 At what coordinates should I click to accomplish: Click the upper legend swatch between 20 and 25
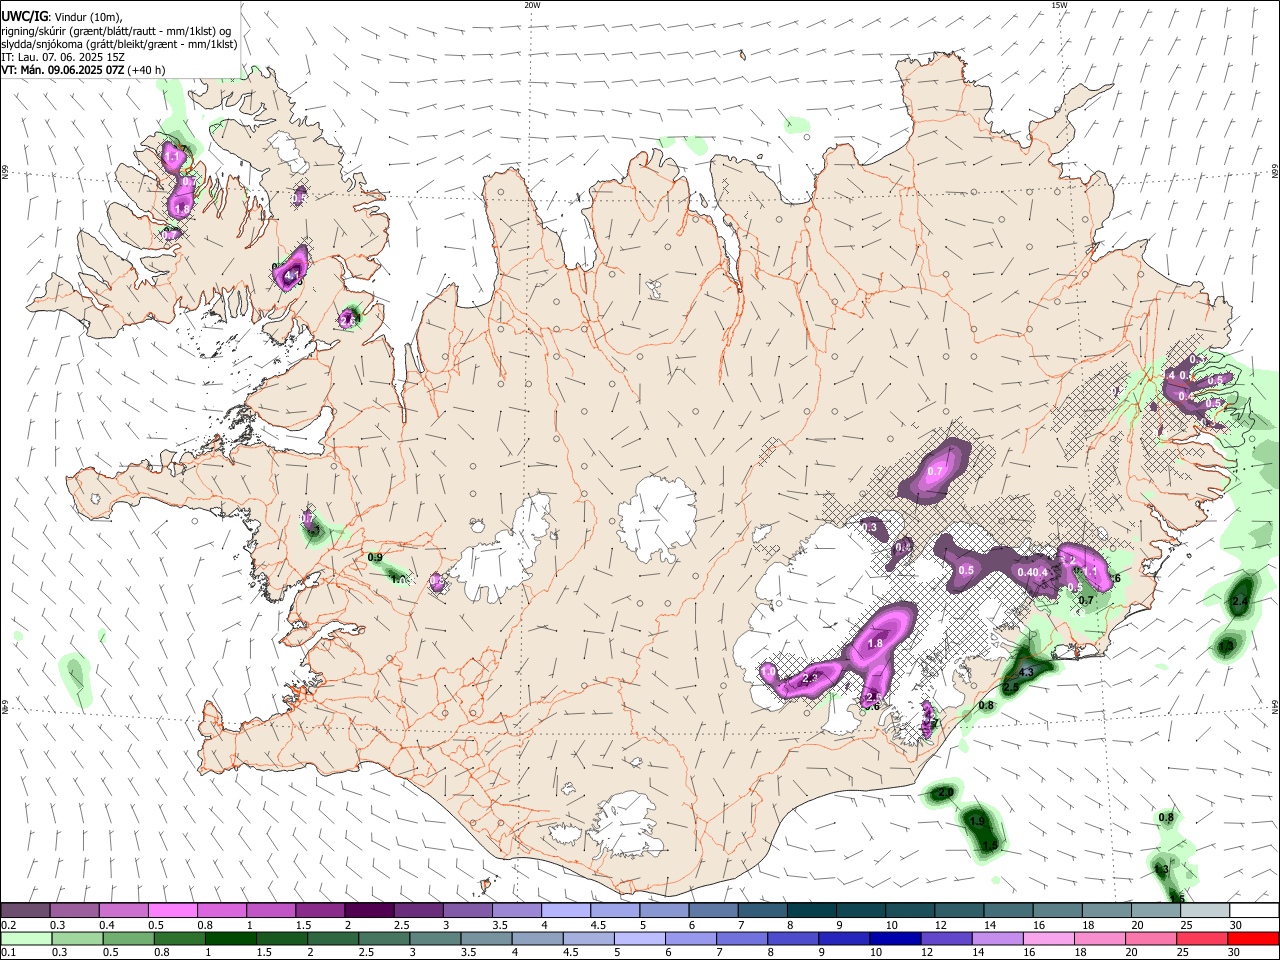(1155, 910)
